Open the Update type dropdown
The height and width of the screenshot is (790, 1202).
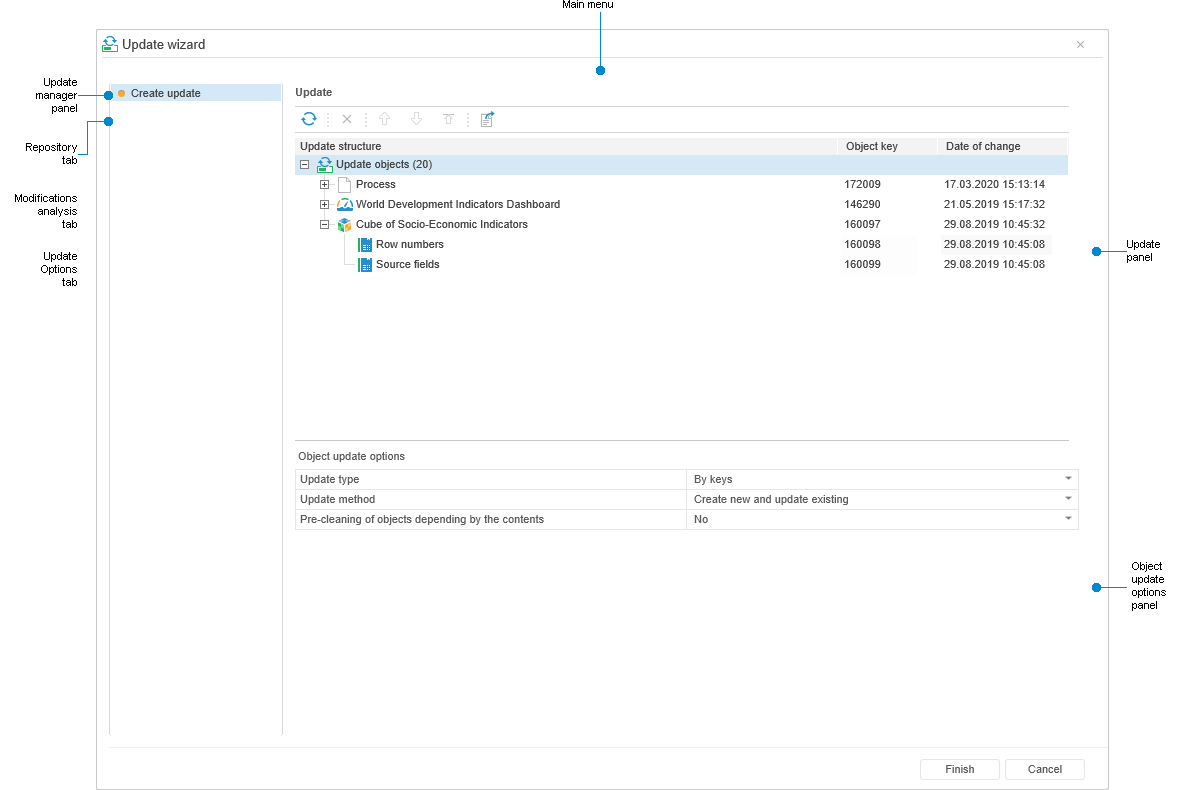tap(1068, 479)
